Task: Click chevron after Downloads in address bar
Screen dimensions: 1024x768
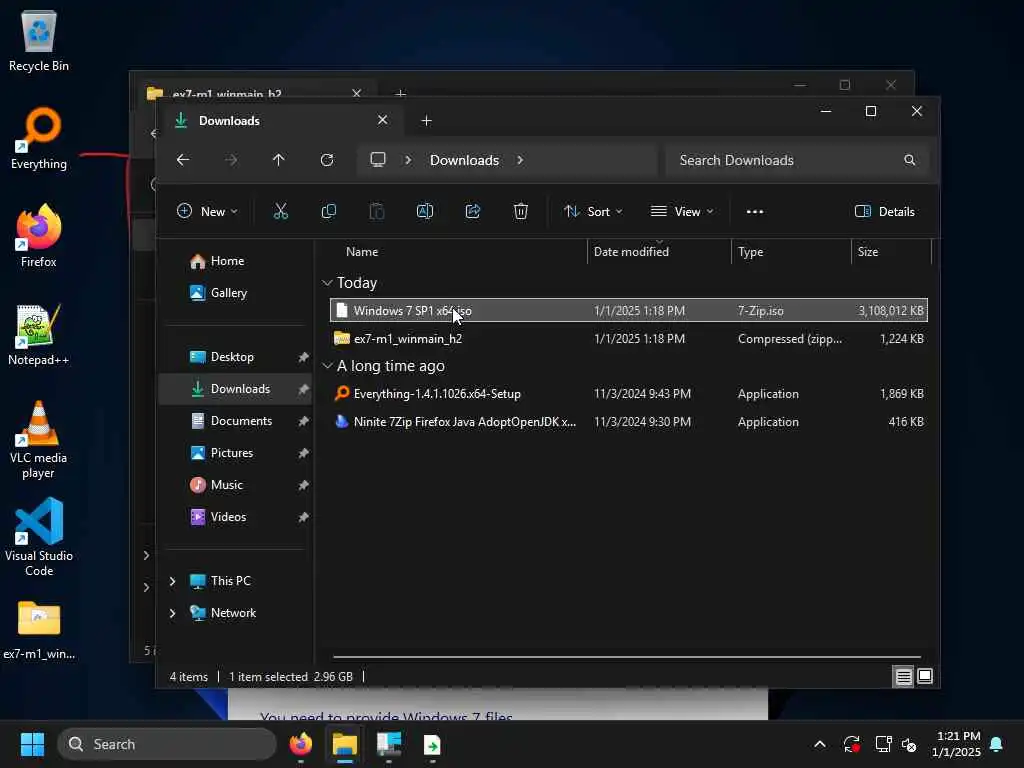Action: (520, 160)
